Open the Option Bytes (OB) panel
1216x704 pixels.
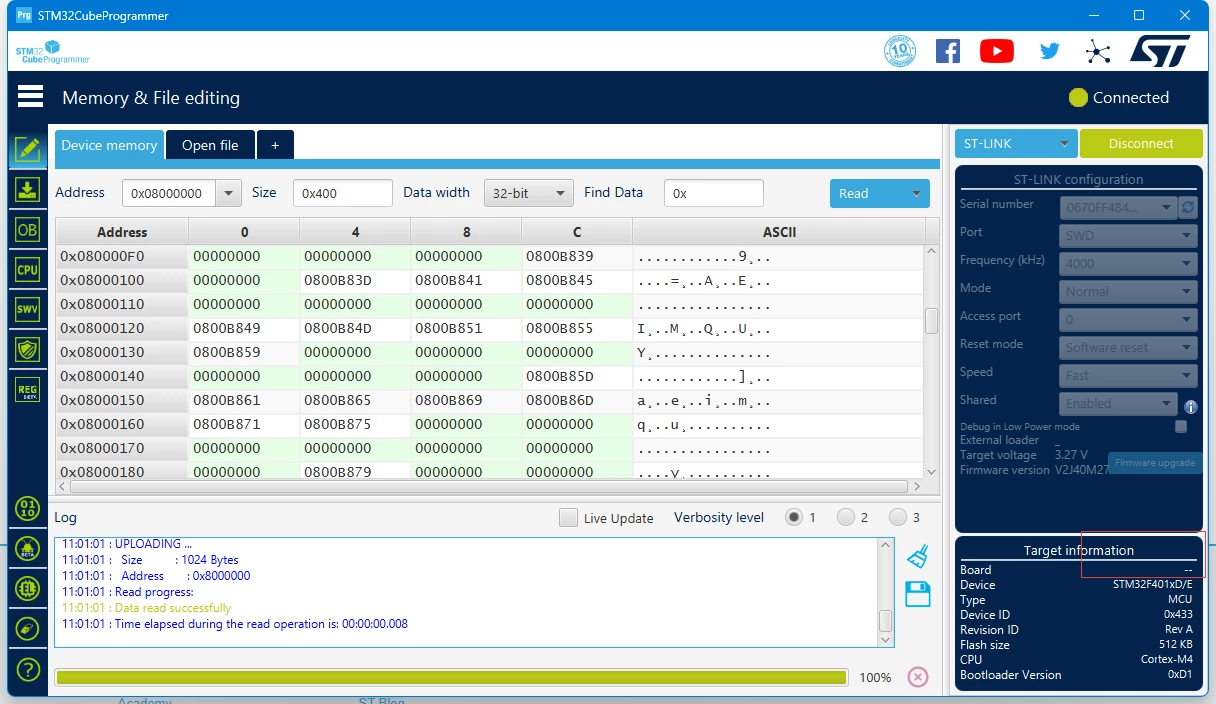(x=28, y=230)
